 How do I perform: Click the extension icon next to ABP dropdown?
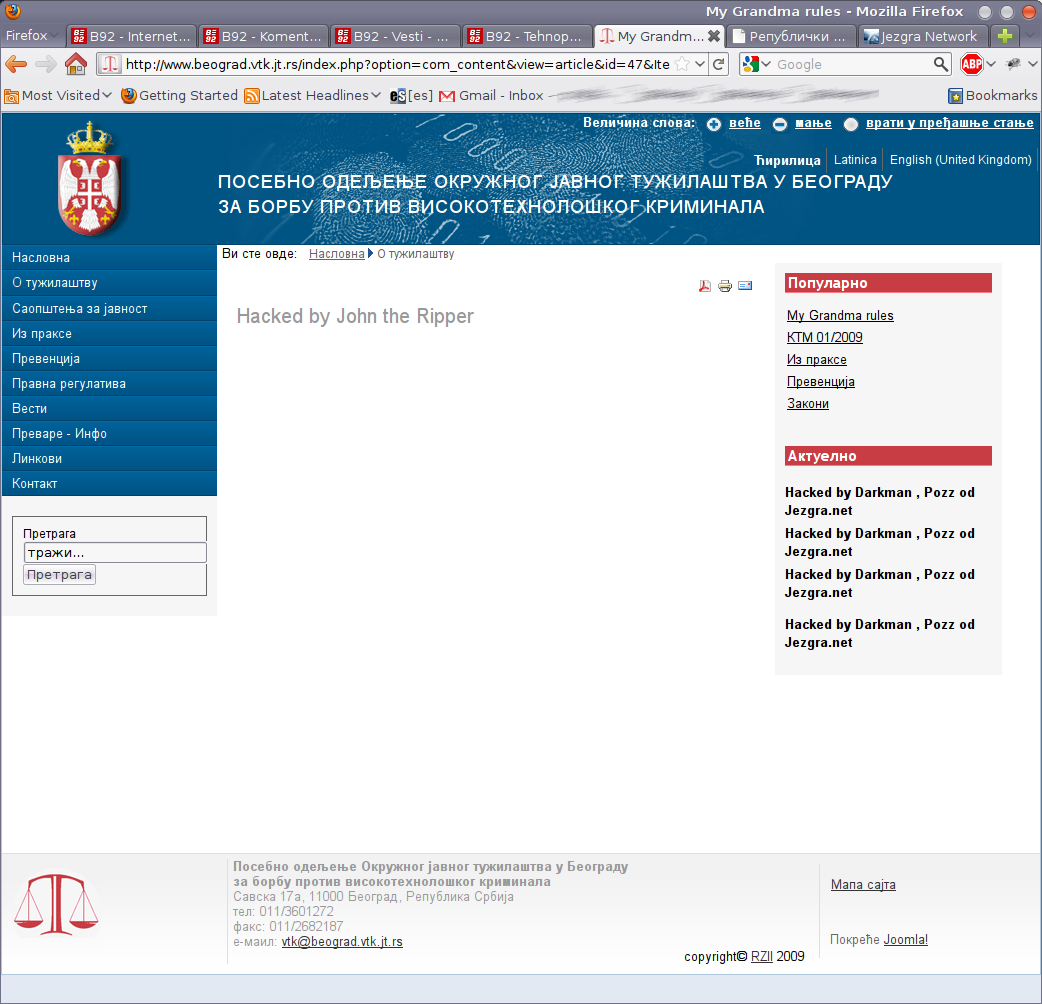(1013, 64)
